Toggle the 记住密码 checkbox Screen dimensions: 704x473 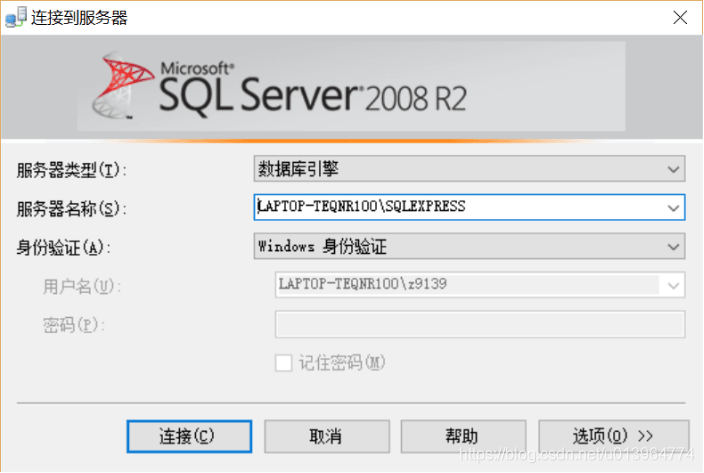pos(283,363)
